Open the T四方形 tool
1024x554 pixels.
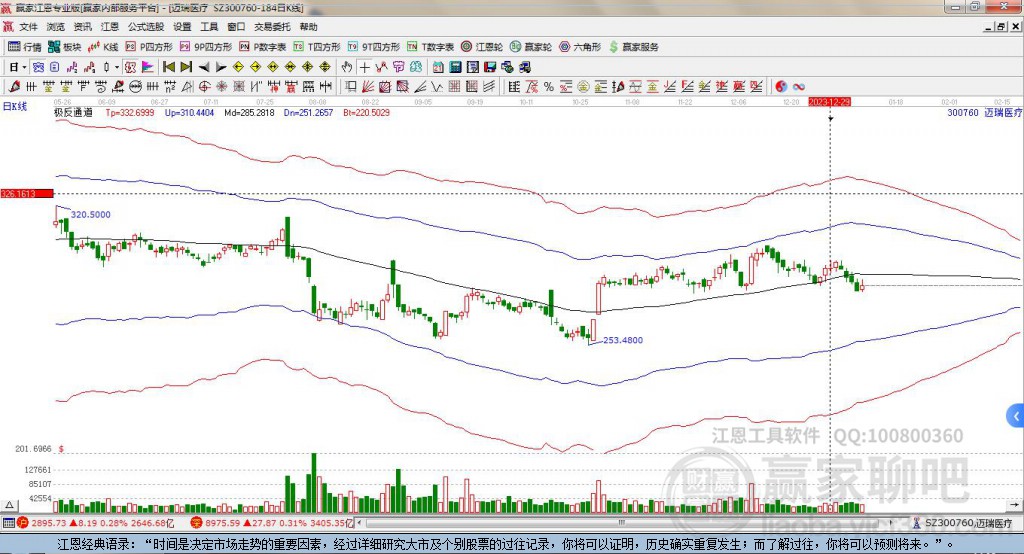click(316, 47)
